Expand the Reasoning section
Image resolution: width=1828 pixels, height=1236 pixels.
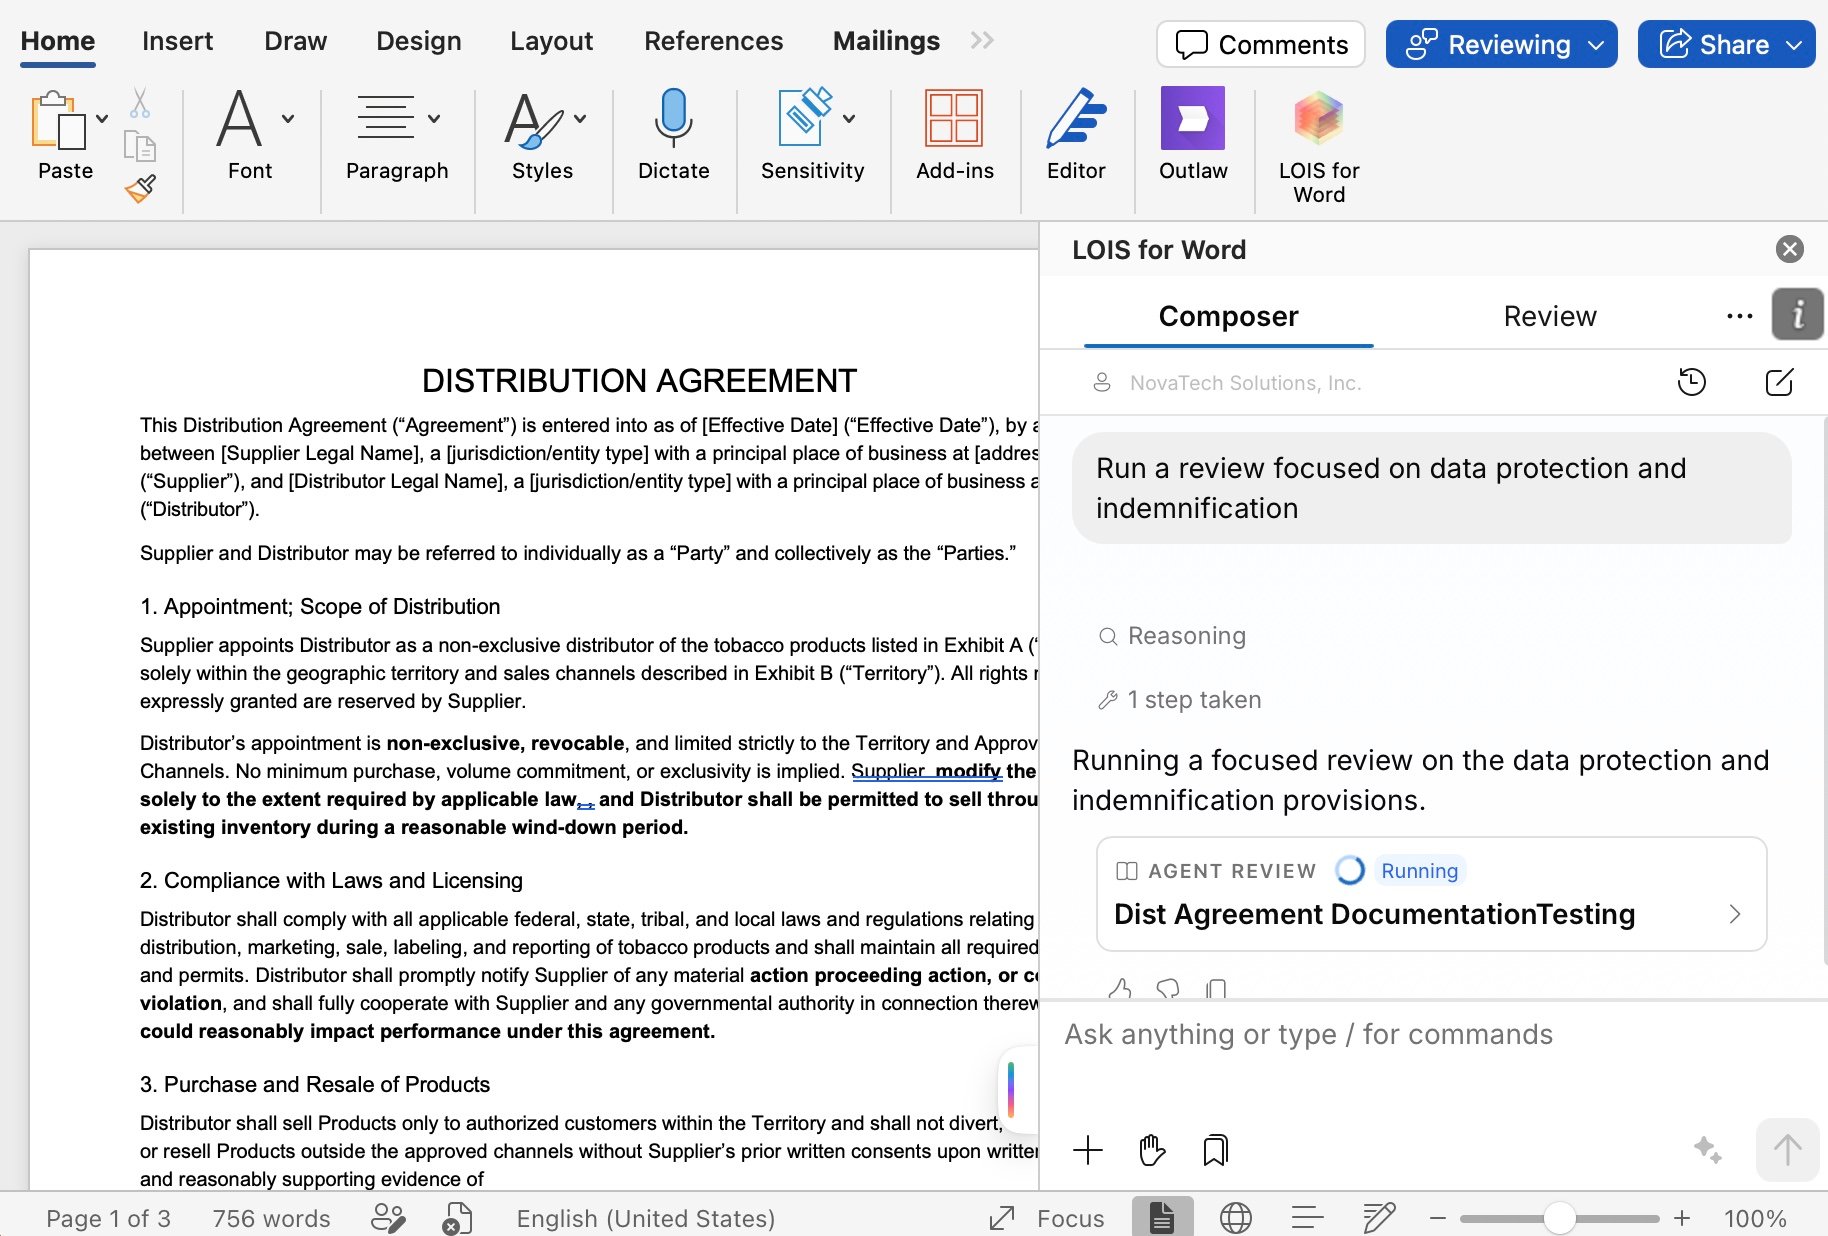(x=1172, y=636)
